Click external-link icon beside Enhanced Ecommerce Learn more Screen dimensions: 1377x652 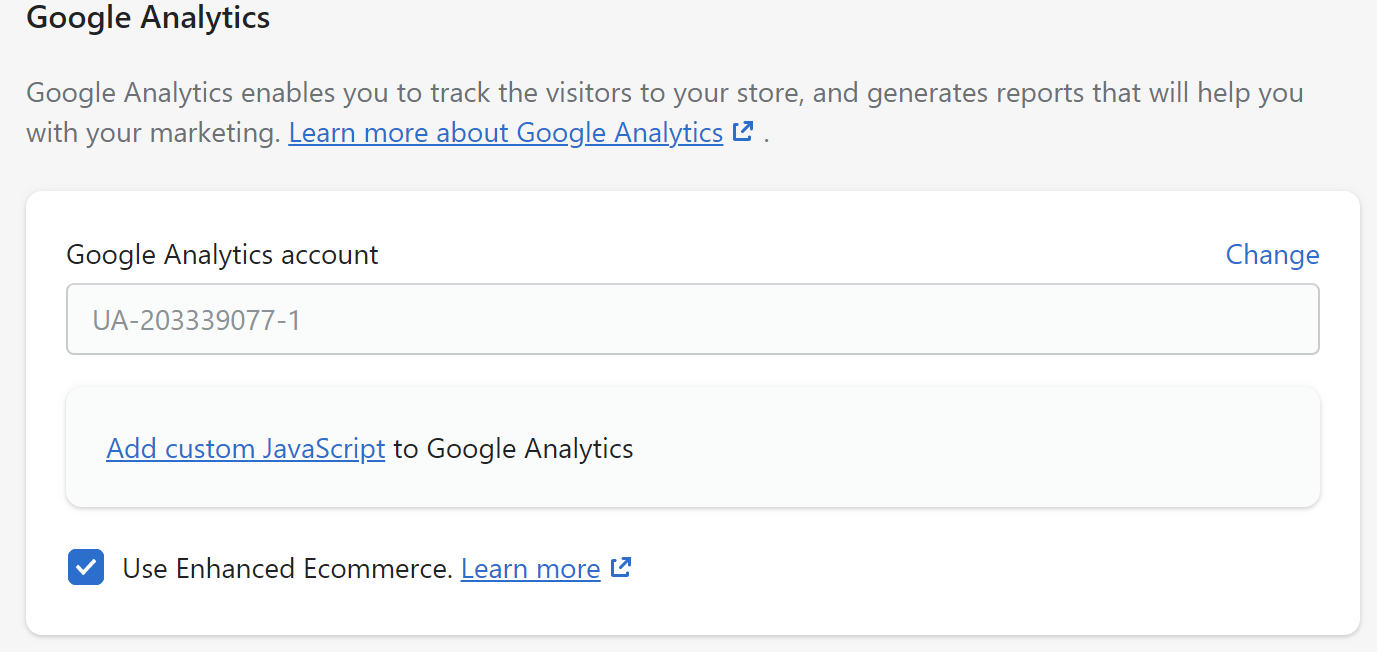tap(621, 568)
